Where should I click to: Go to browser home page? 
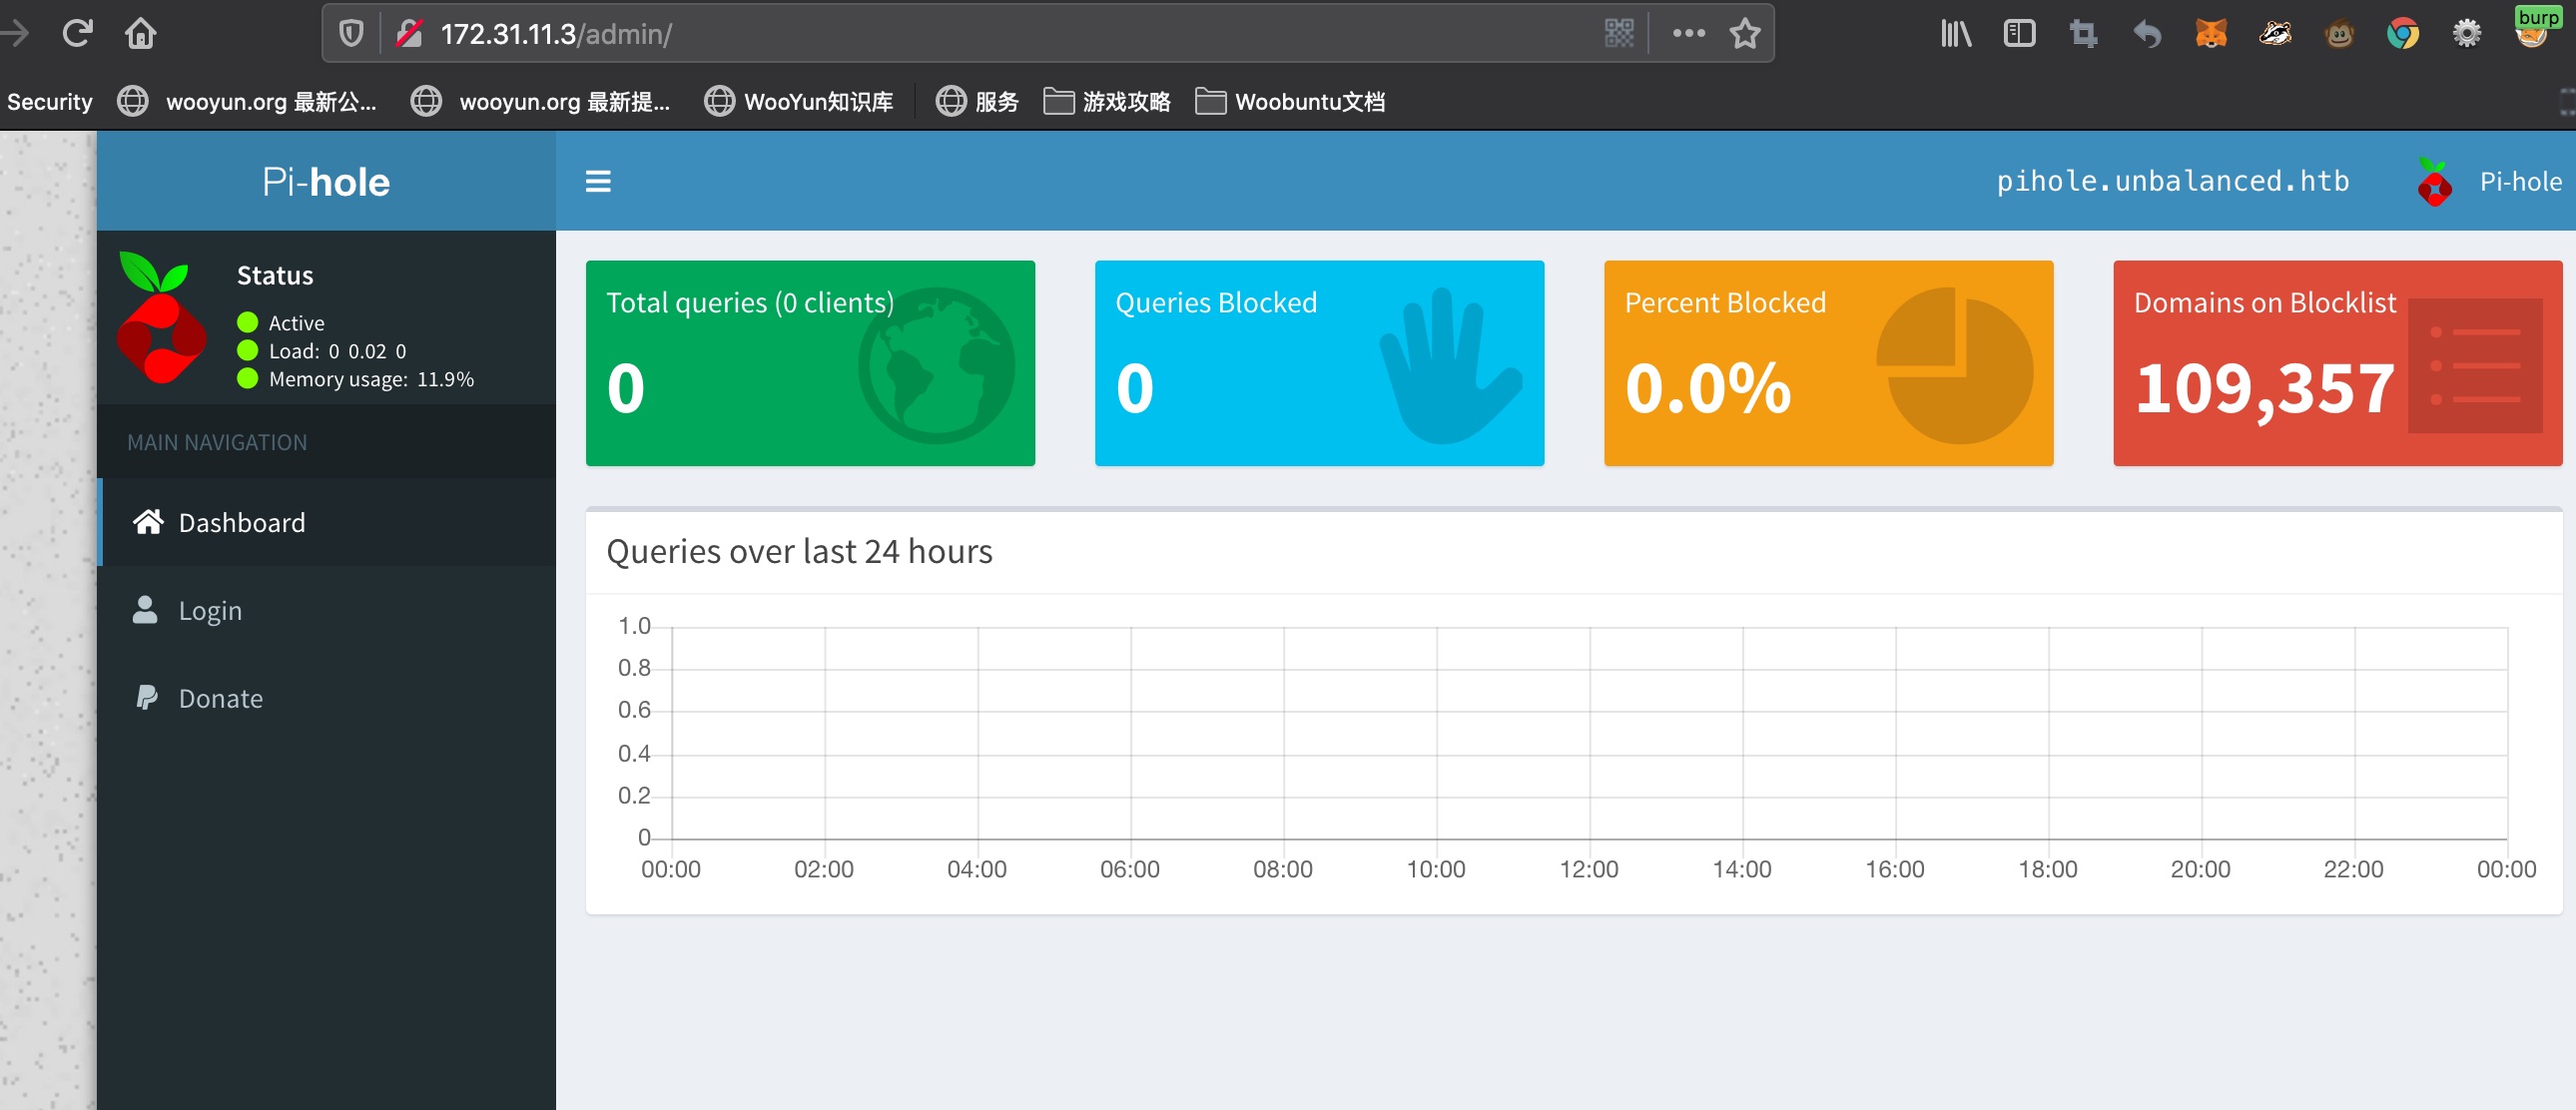(x=140, y=33)
